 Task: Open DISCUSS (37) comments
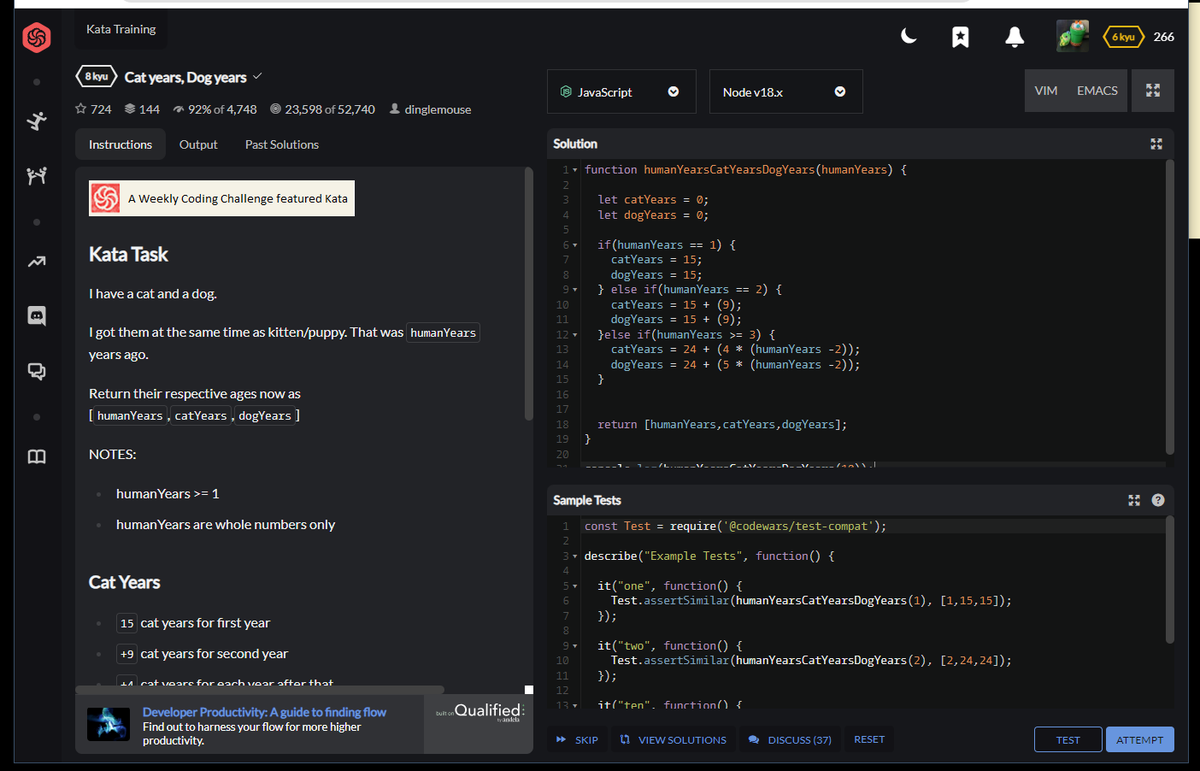[790, 740]
